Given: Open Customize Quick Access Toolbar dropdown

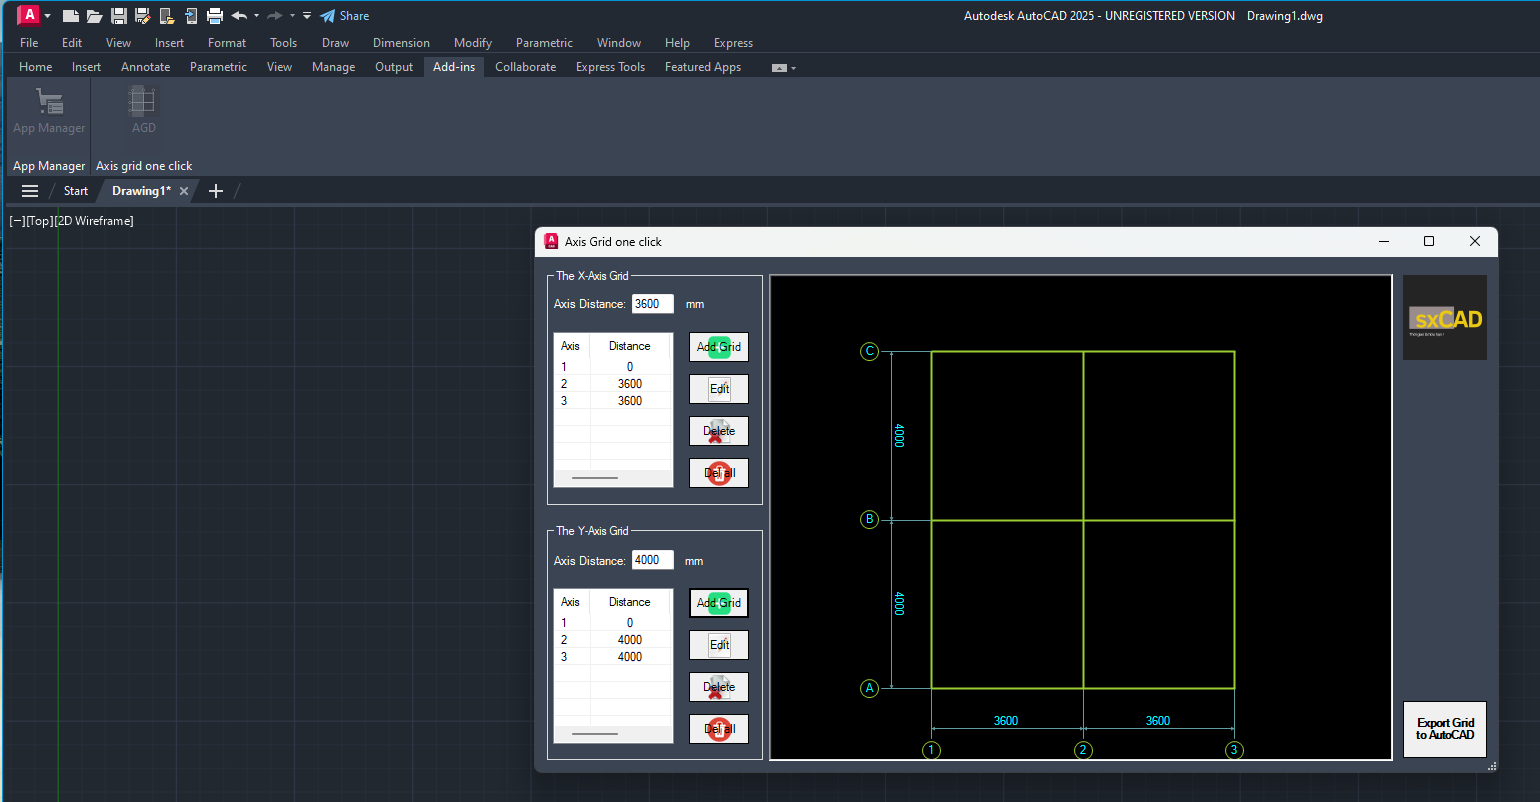Looking at the screenshot, I should pyautogui.click(x=307, y=16).
